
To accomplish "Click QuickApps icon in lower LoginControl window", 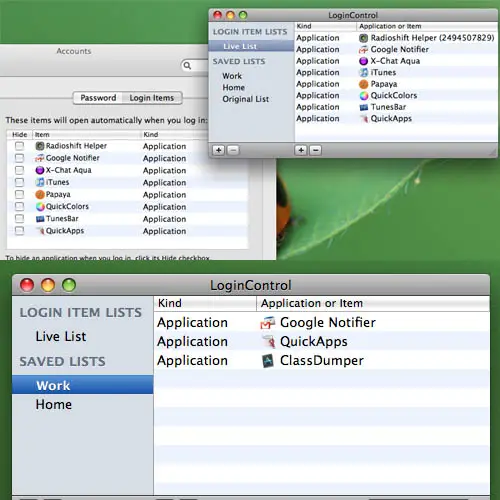I will (269, 342).
